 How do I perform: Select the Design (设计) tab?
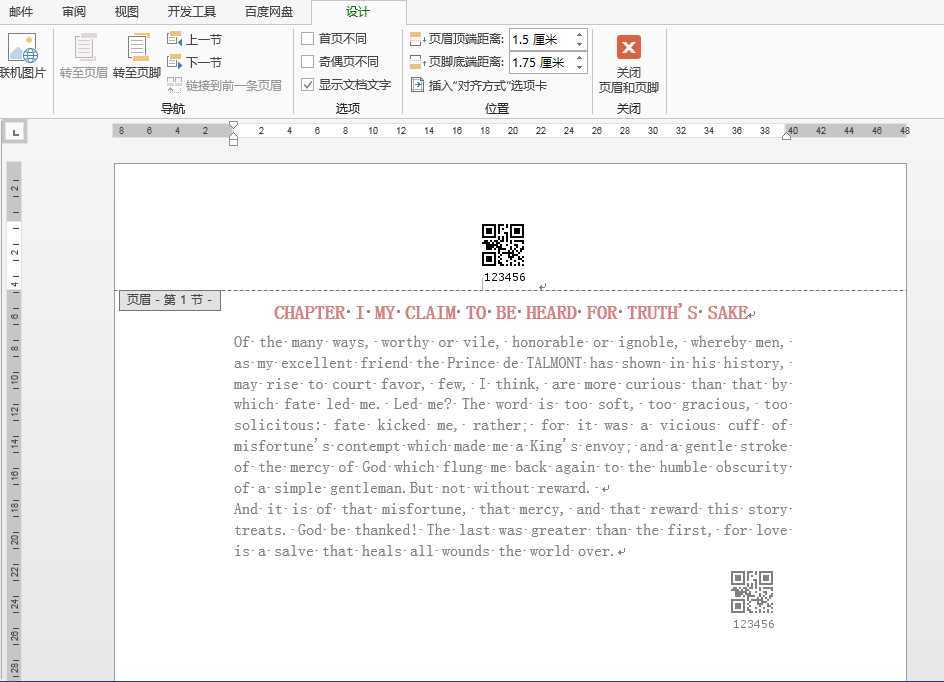tap(358, 11)
